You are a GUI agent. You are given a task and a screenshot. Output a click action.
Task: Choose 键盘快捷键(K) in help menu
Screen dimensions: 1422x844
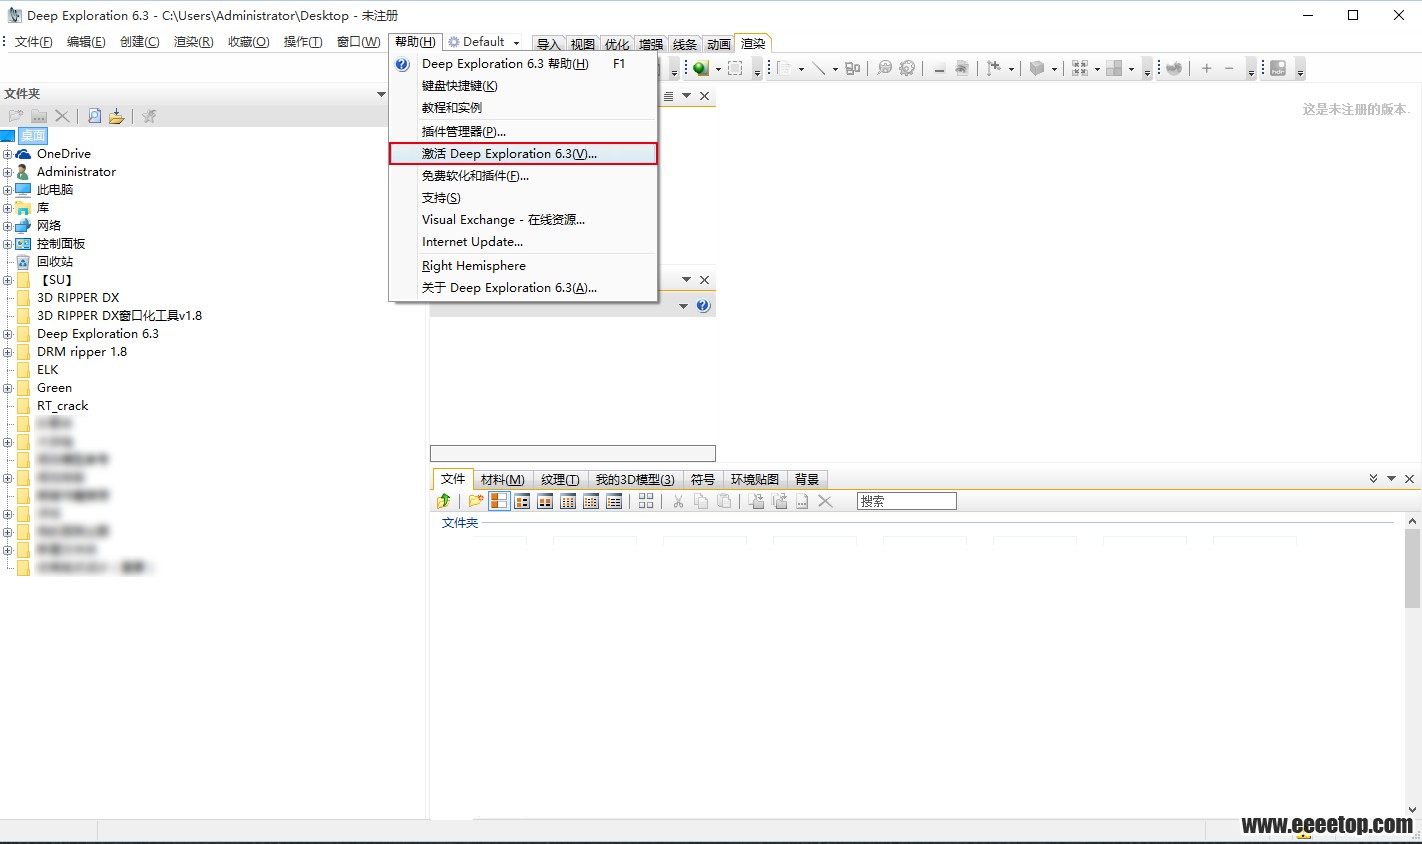tap(523, 86)
